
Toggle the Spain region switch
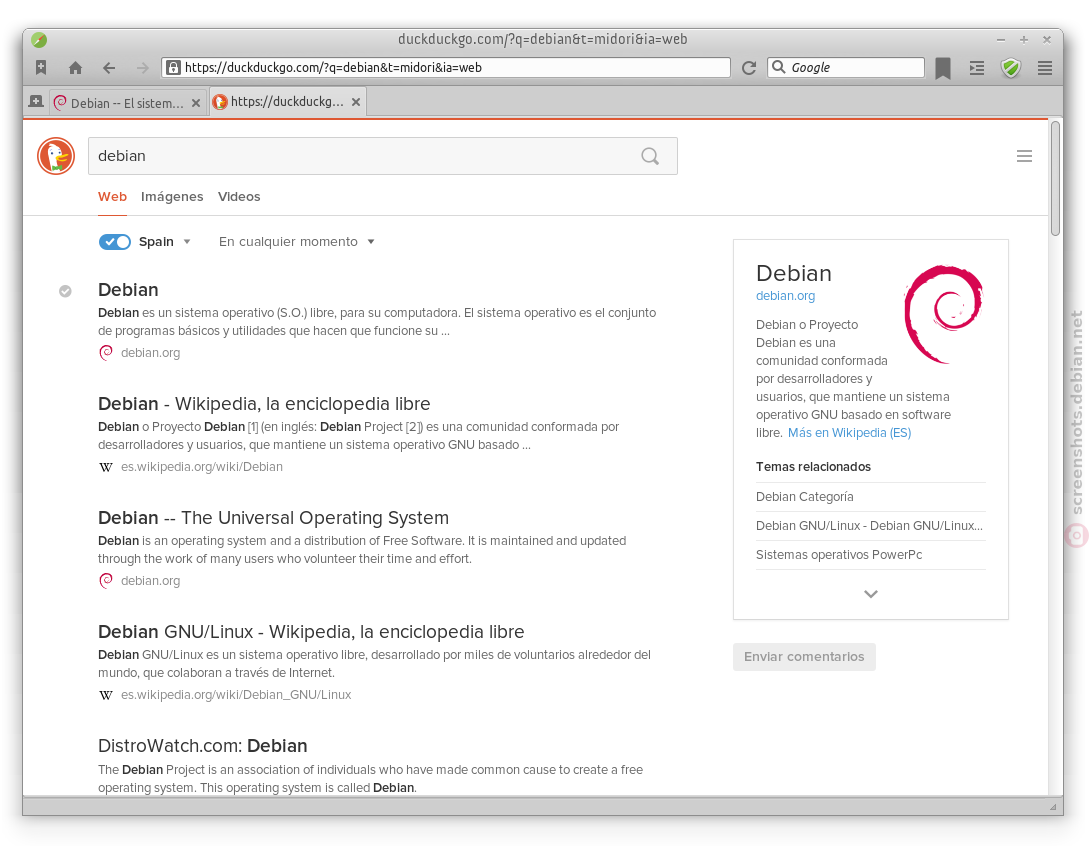point(115,242)
